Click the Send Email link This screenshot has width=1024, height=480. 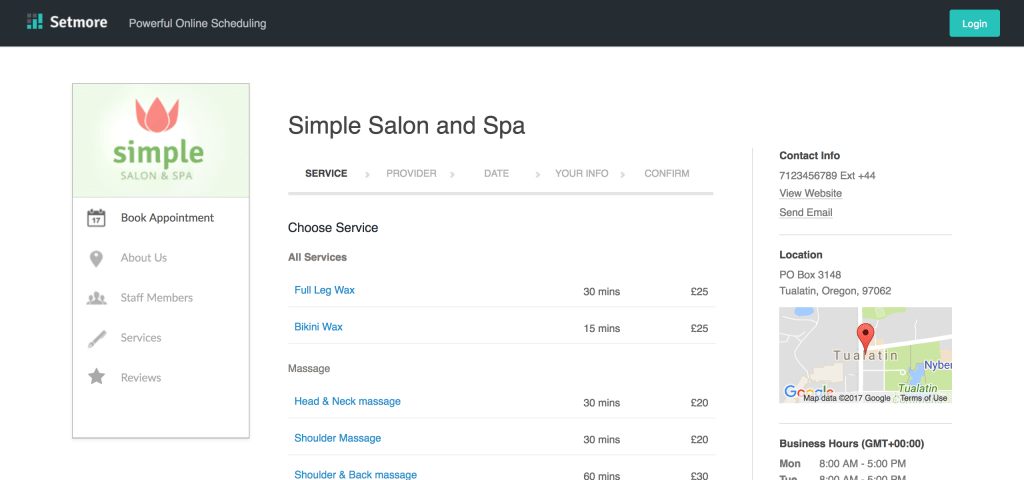[x=806, y=213]
